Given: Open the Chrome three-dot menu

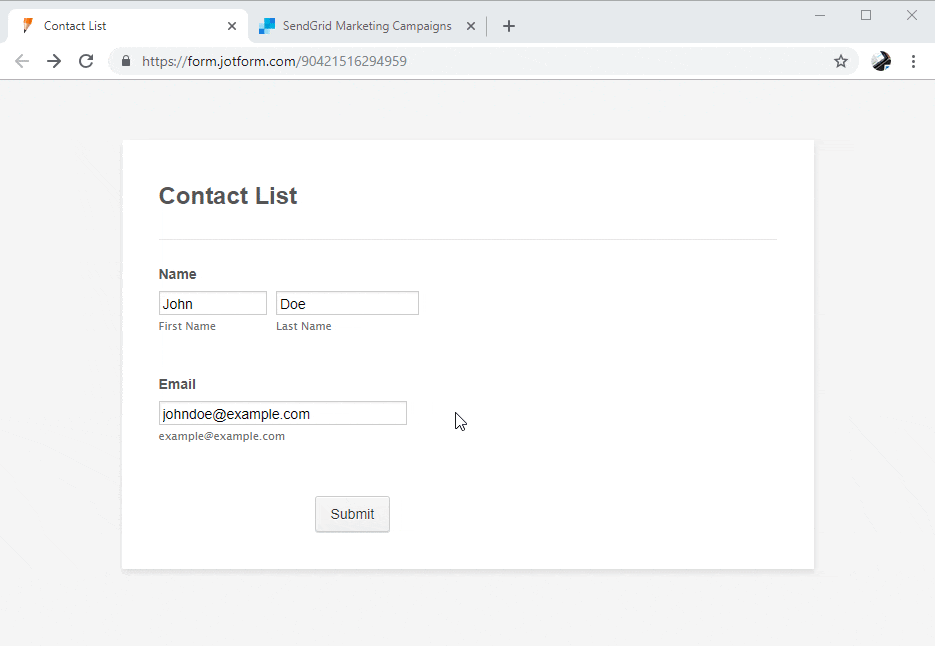Looking at the screenshot, I should click(913, 61).
